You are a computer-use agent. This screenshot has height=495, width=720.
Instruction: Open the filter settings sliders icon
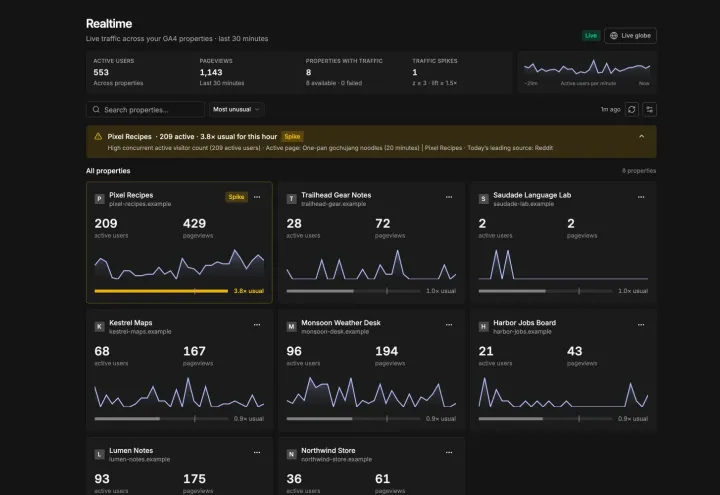click(649, 109)
